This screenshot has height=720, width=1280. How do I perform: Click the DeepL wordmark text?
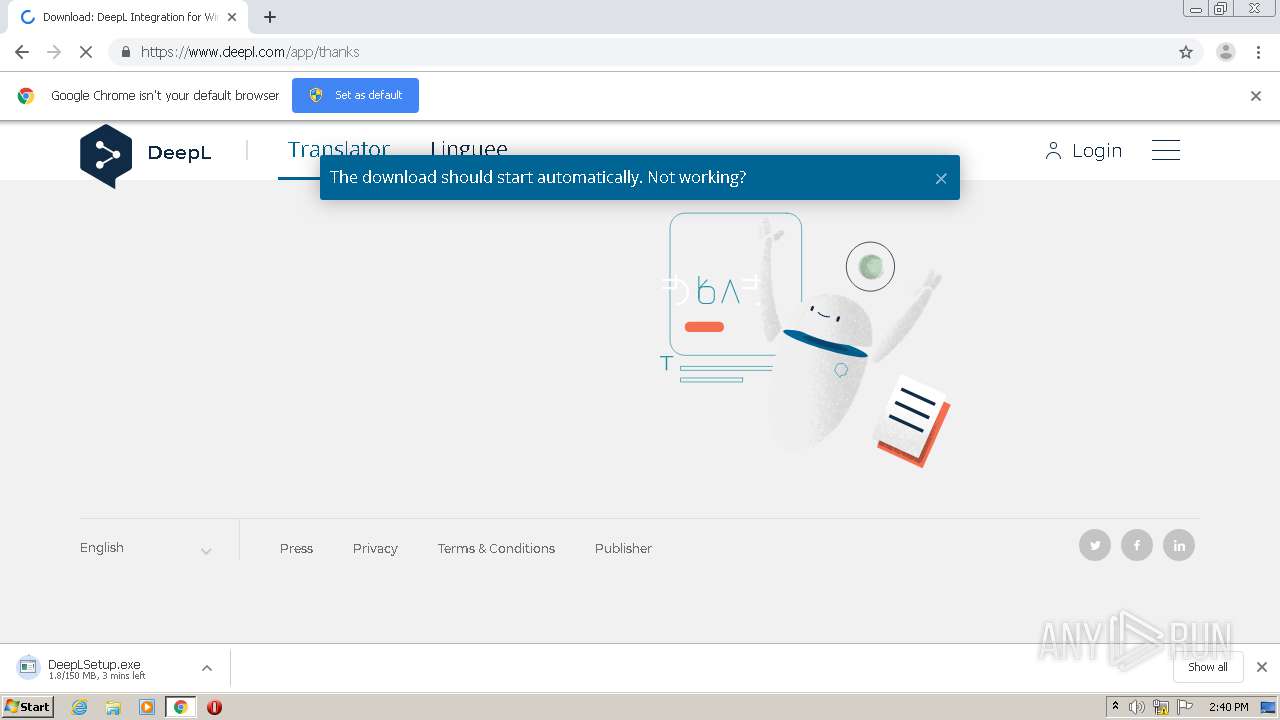pyautogui.click(x=179, y=153)
